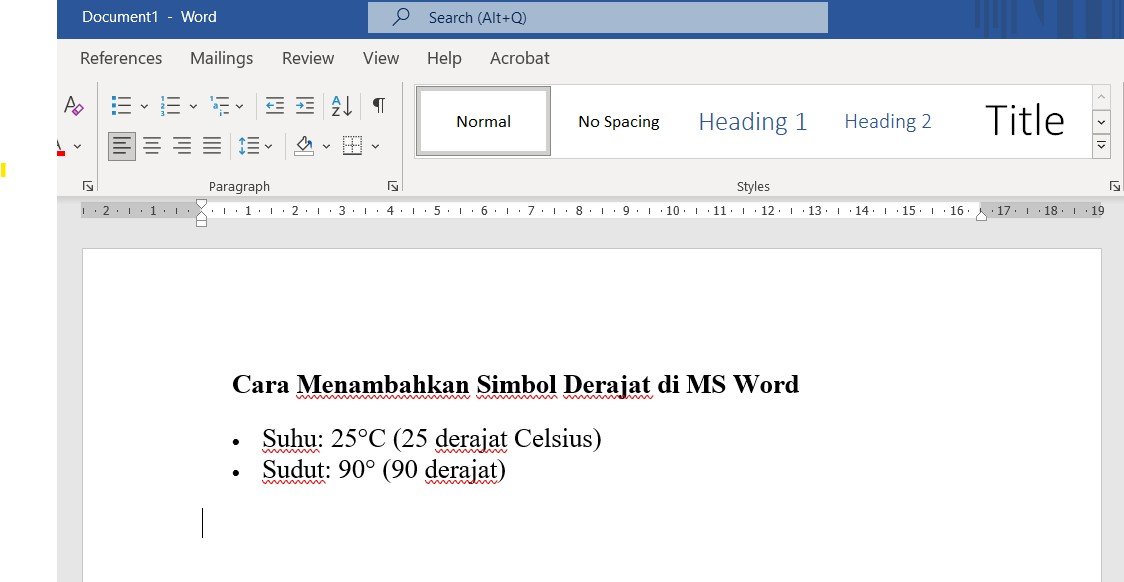Apply borders using the Borders icon
This screenshot has width=1124, height=582.
coord(352,147)
